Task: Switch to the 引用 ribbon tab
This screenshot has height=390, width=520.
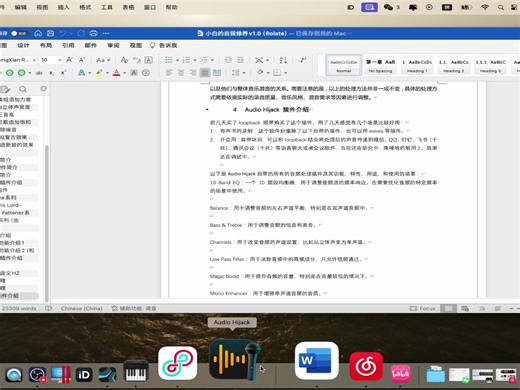Action: click(68, 45)
